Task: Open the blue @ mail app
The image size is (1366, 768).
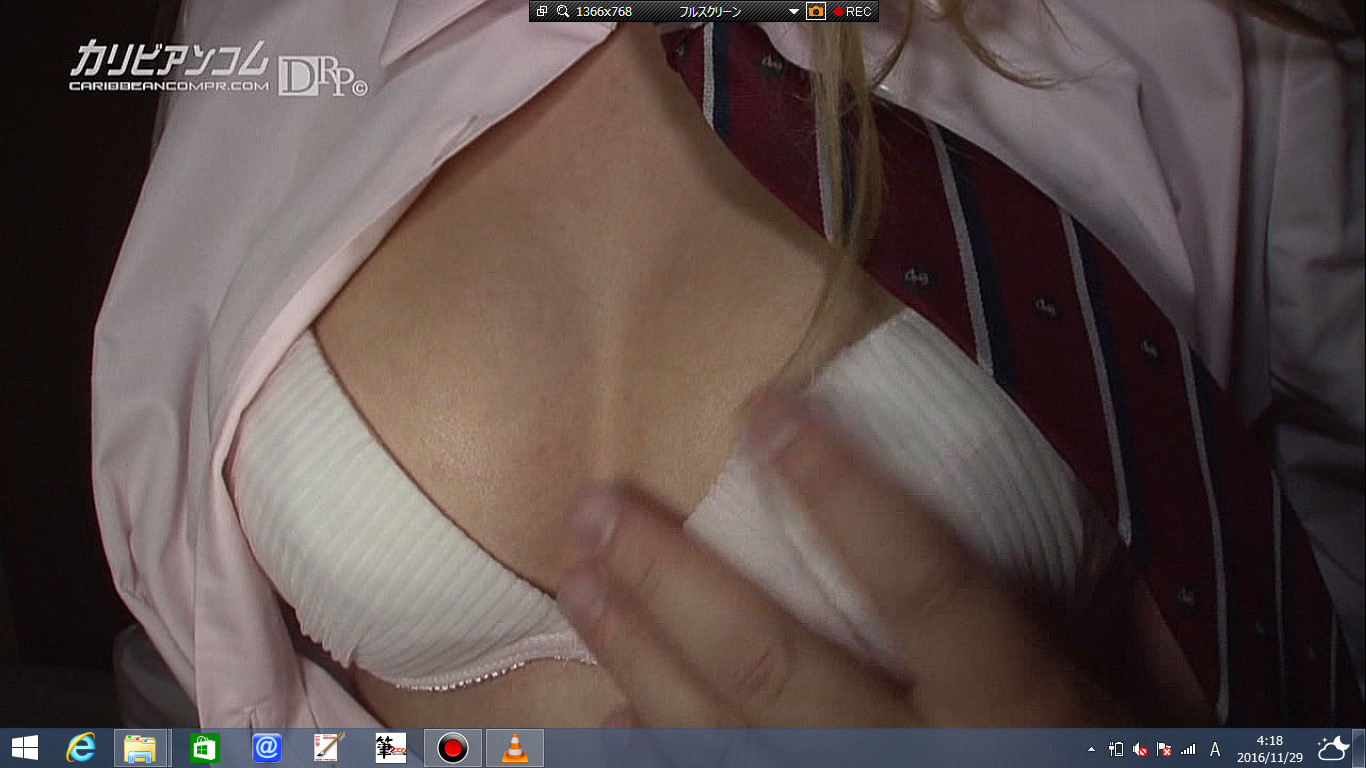Action: coord(267,748)
